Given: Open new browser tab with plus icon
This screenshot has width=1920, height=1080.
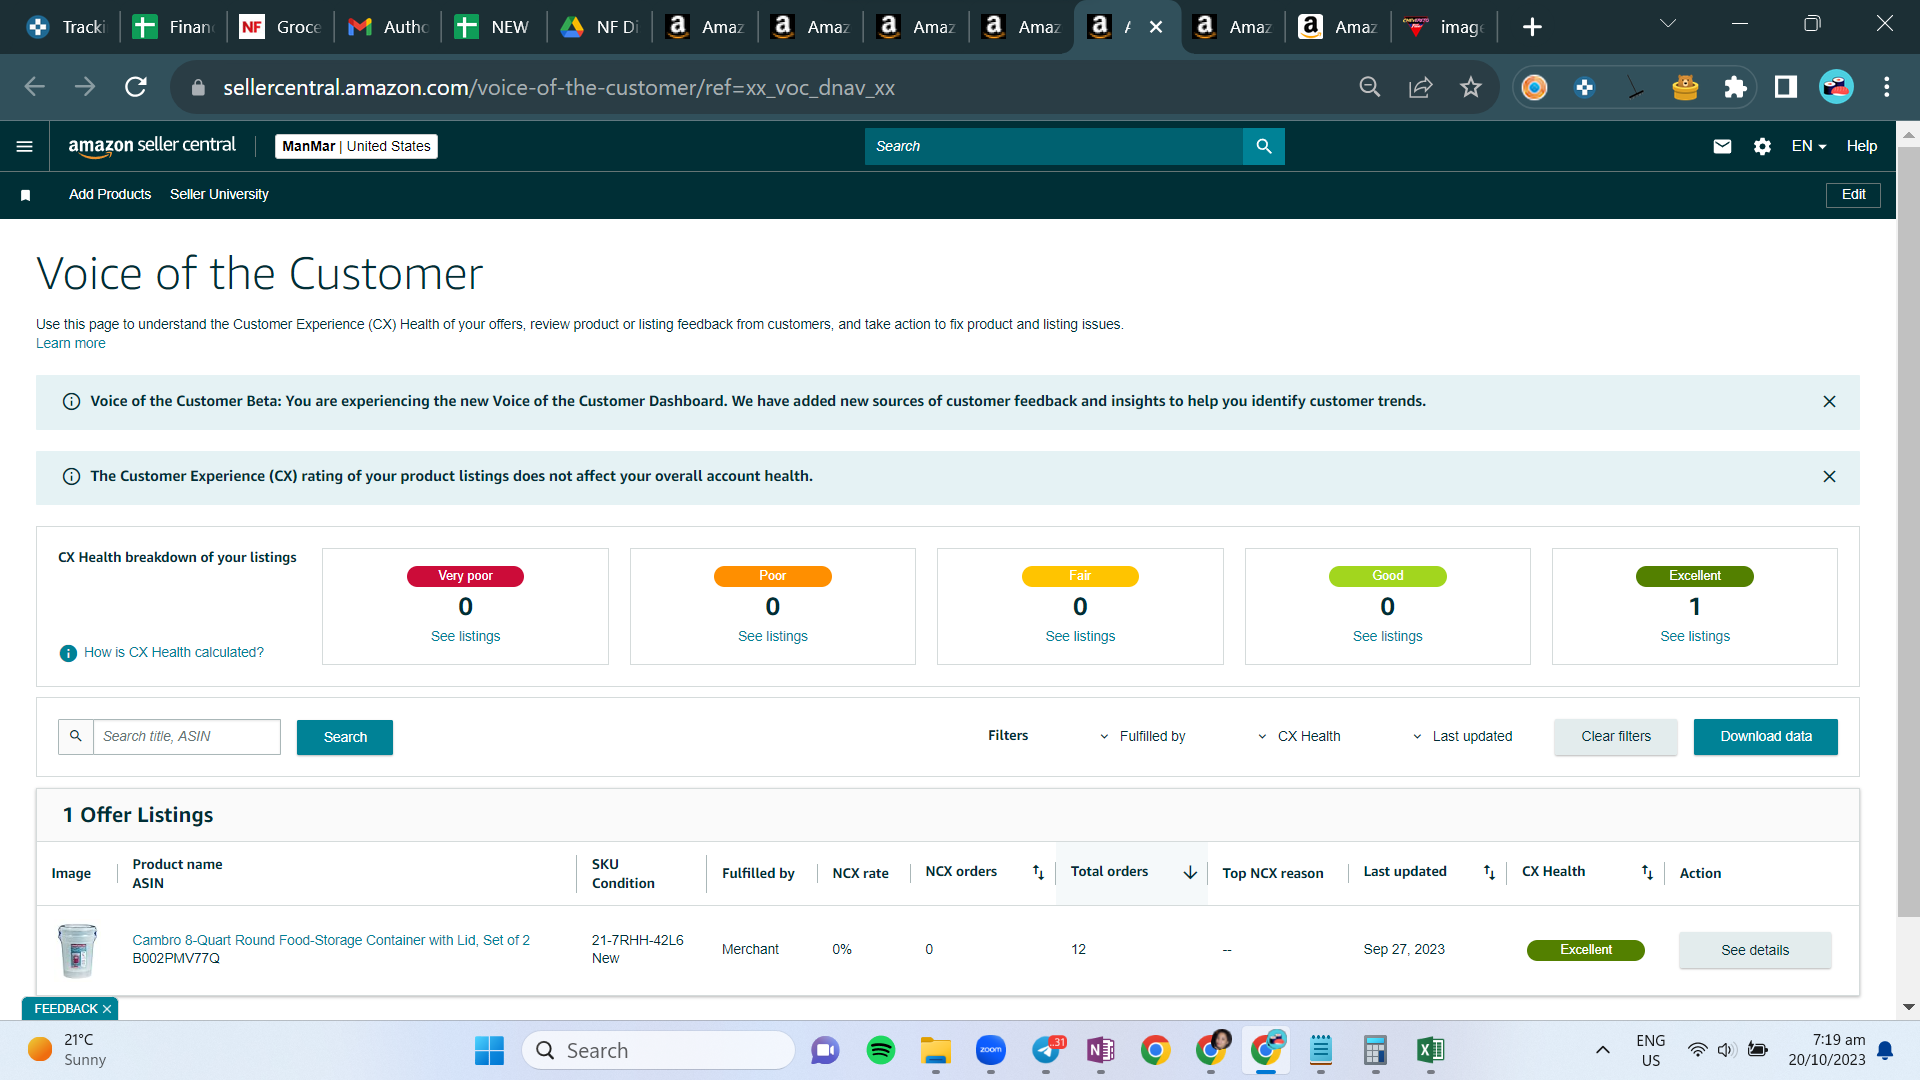Looking at the screenshot, I should pyautogui.click(x=1532, y=27).
